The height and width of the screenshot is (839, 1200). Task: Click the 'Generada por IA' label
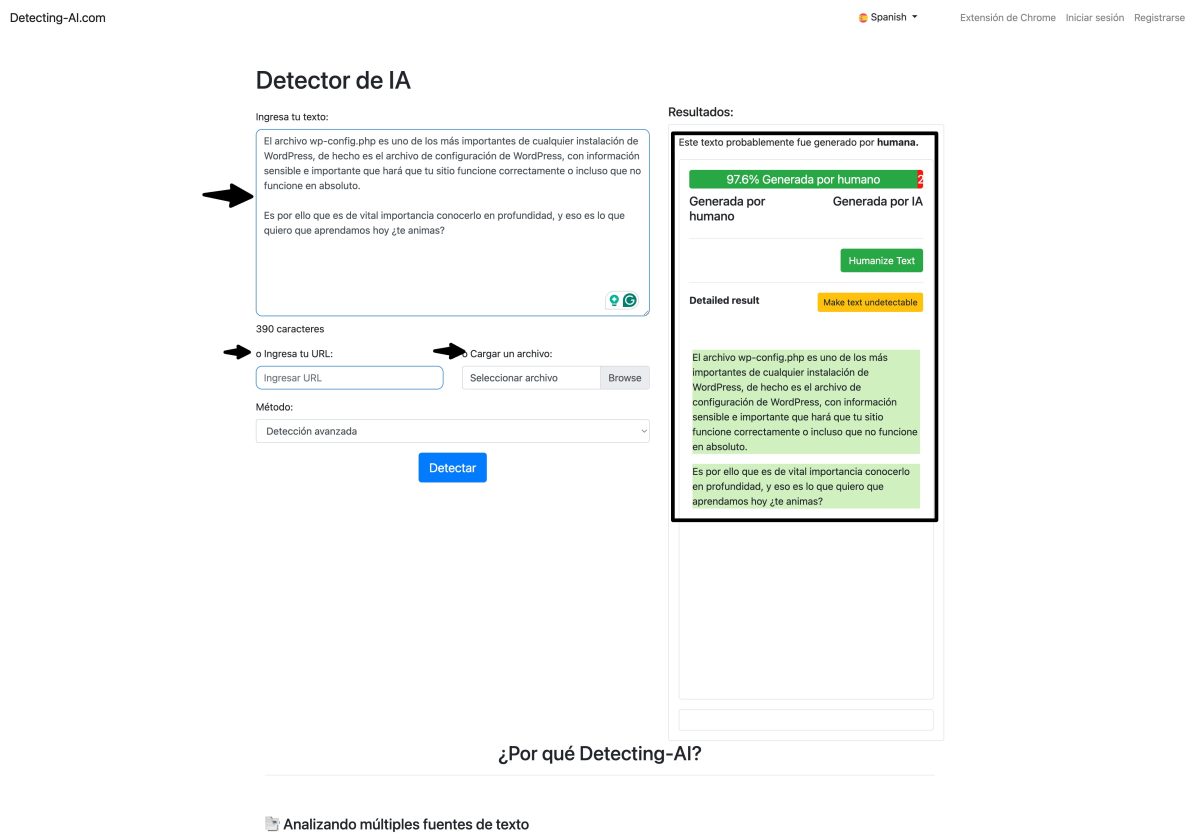point(877,202)
